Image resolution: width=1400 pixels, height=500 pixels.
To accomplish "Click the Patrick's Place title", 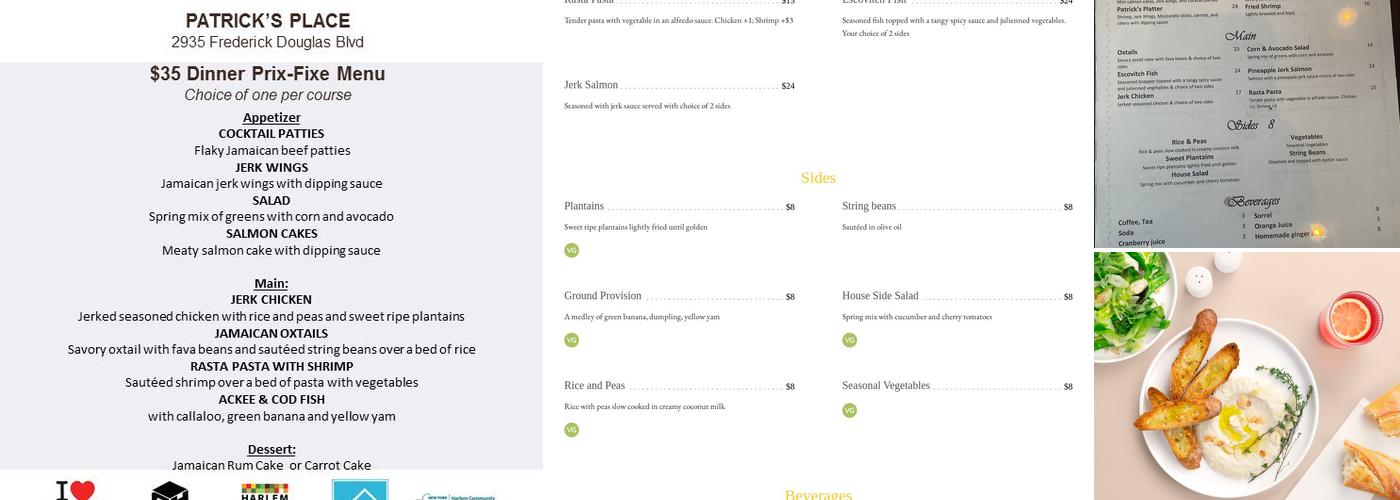I will [x=268, y=20].
